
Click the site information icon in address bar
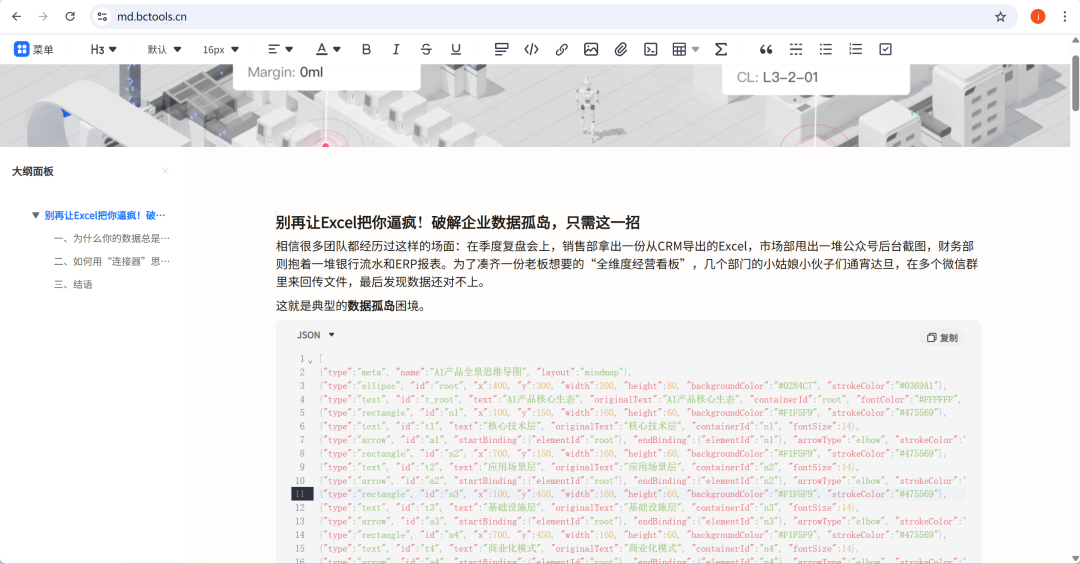tap(102, 17)
